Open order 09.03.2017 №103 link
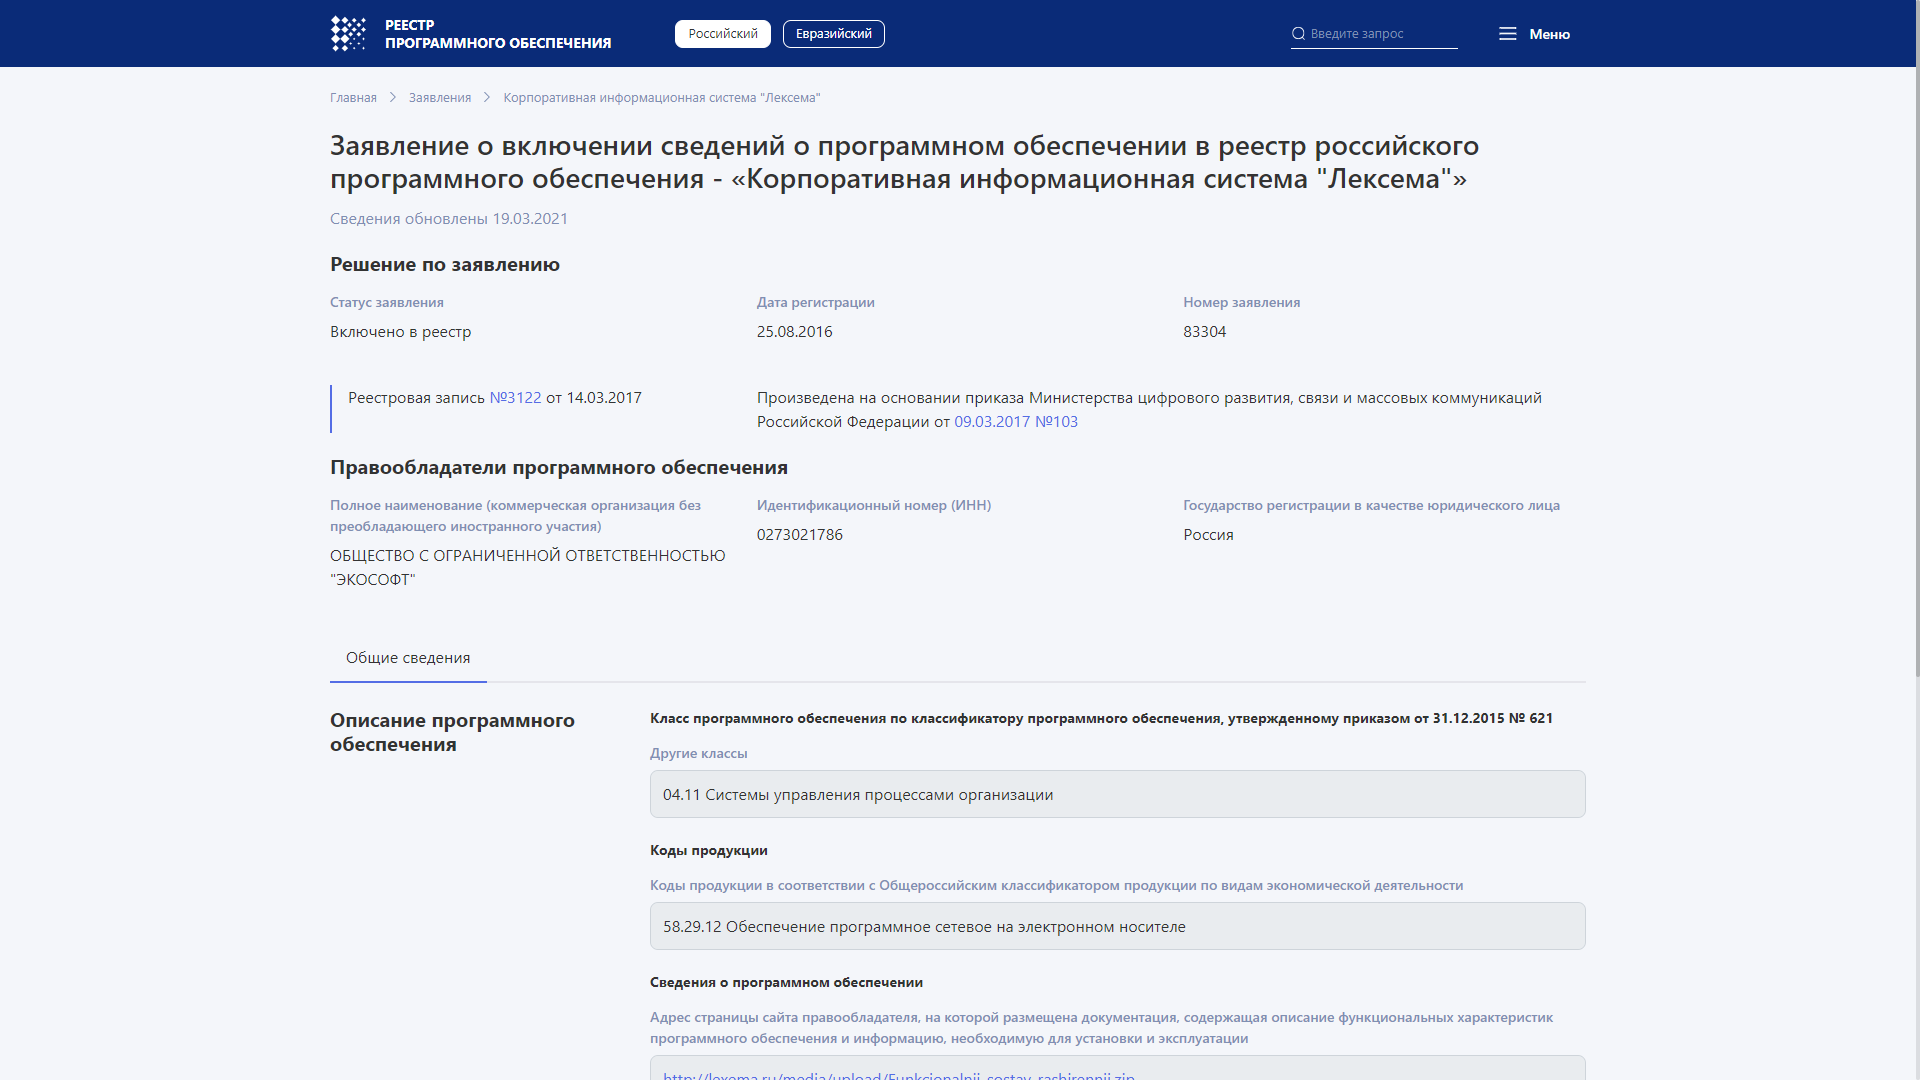Viewport: 1920px width, 1080px height. point(1016,422)
